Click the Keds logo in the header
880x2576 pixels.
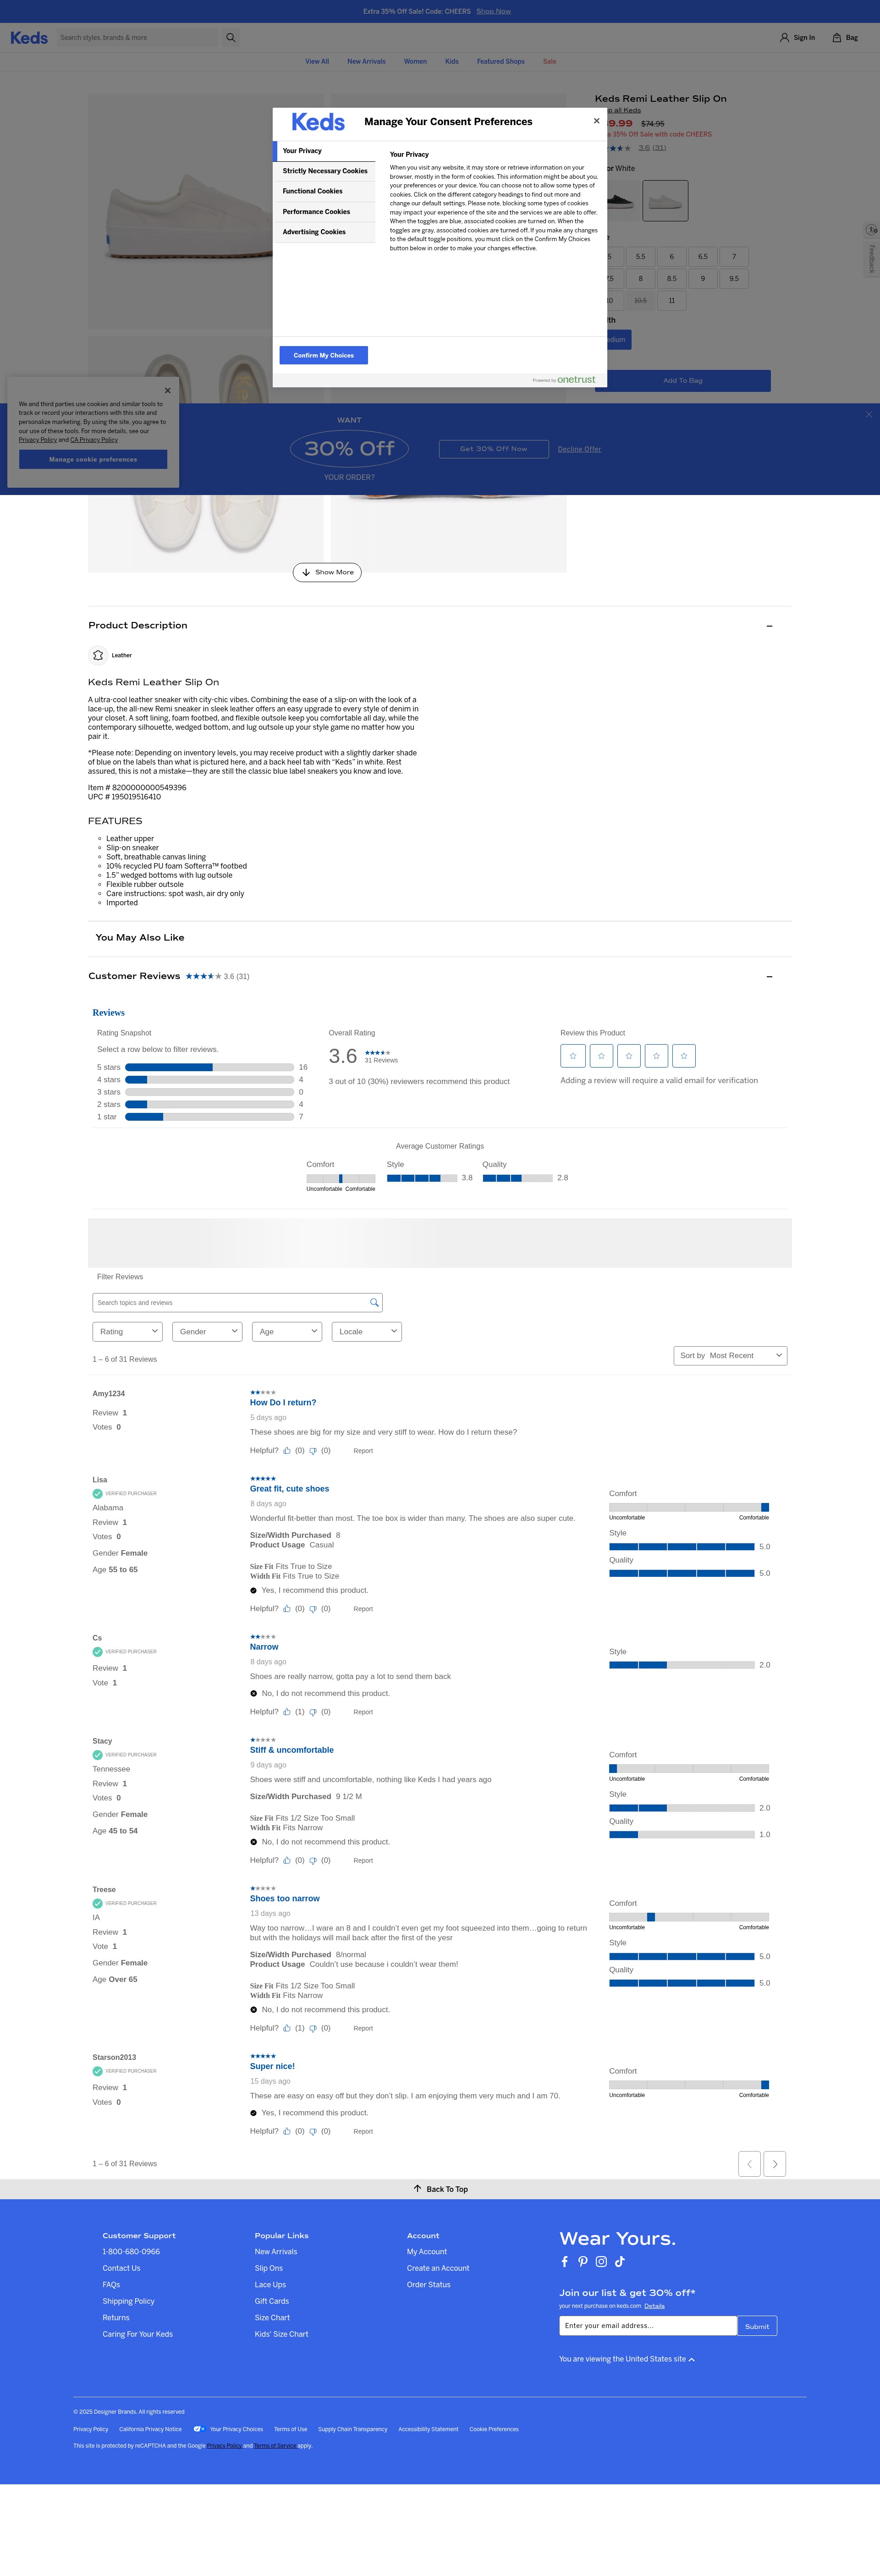tap(29, 38)
